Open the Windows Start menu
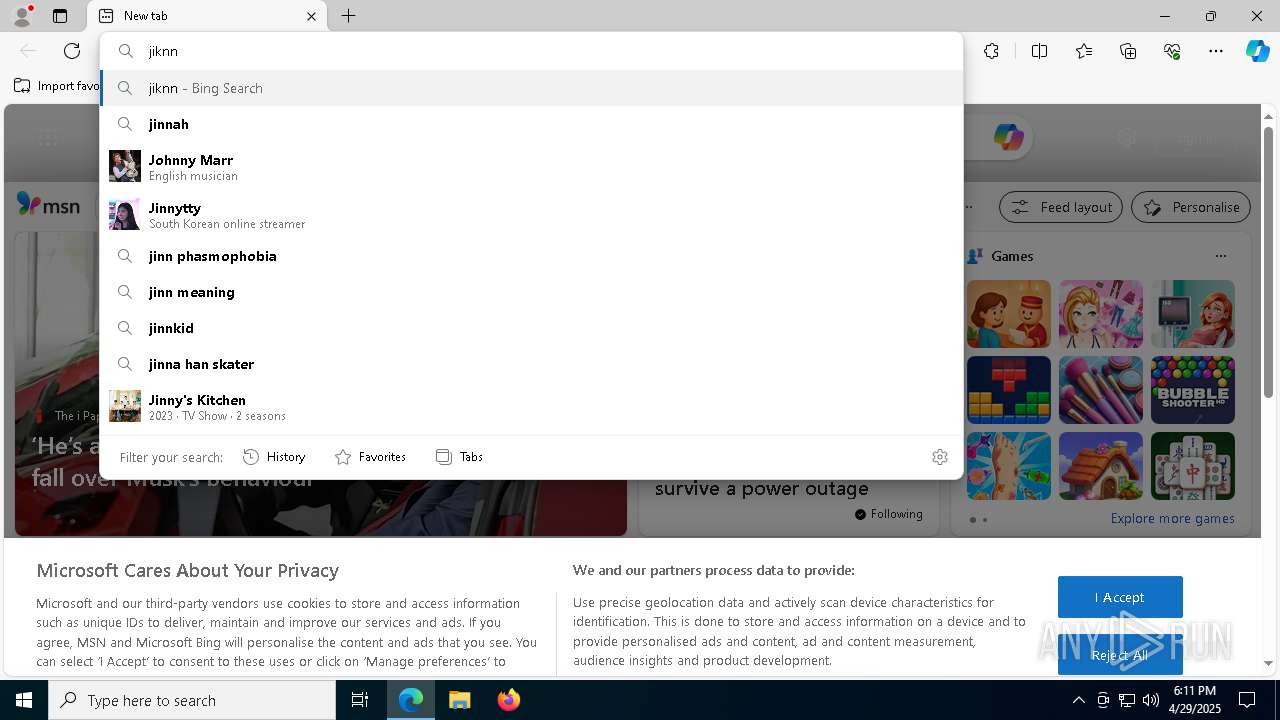 (24, 700)
